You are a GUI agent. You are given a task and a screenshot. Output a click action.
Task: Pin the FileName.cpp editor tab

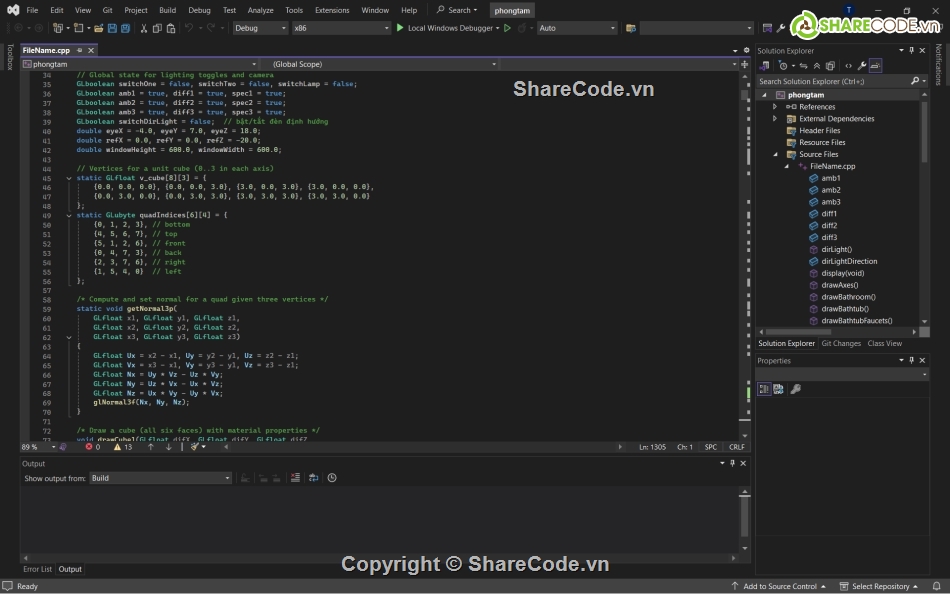(x=79, y=50)
